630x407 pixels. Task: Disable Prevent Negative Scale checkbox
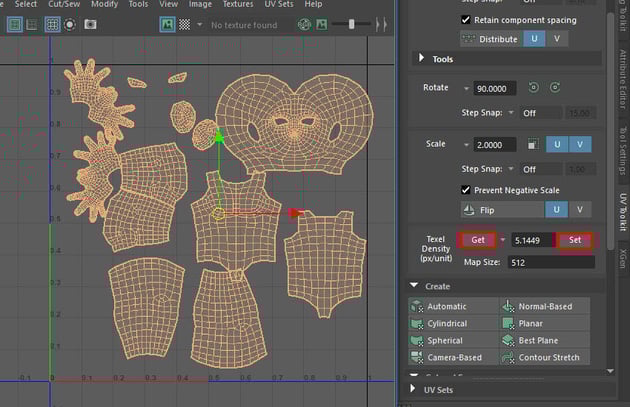tap(466, 190)
